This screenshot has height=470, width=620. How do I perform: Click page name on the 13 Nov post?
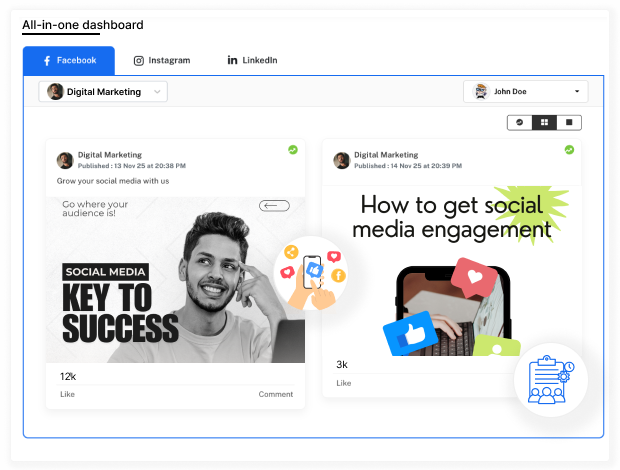point(110,155)
